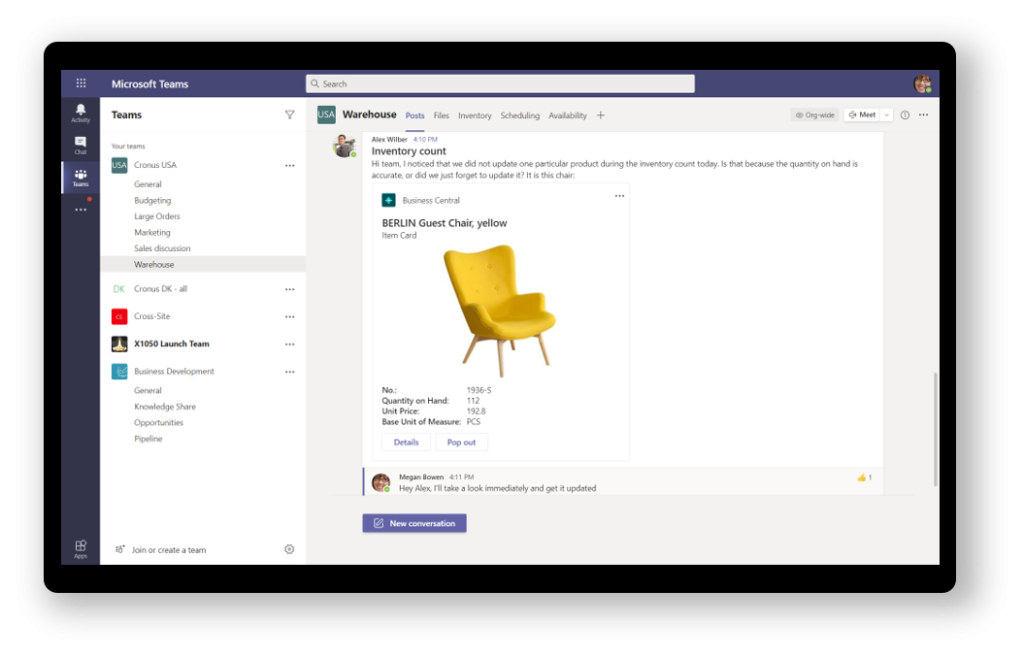1024x656 pixels.
Task: Add a new tab with plus icon
Action: (601, 115)
